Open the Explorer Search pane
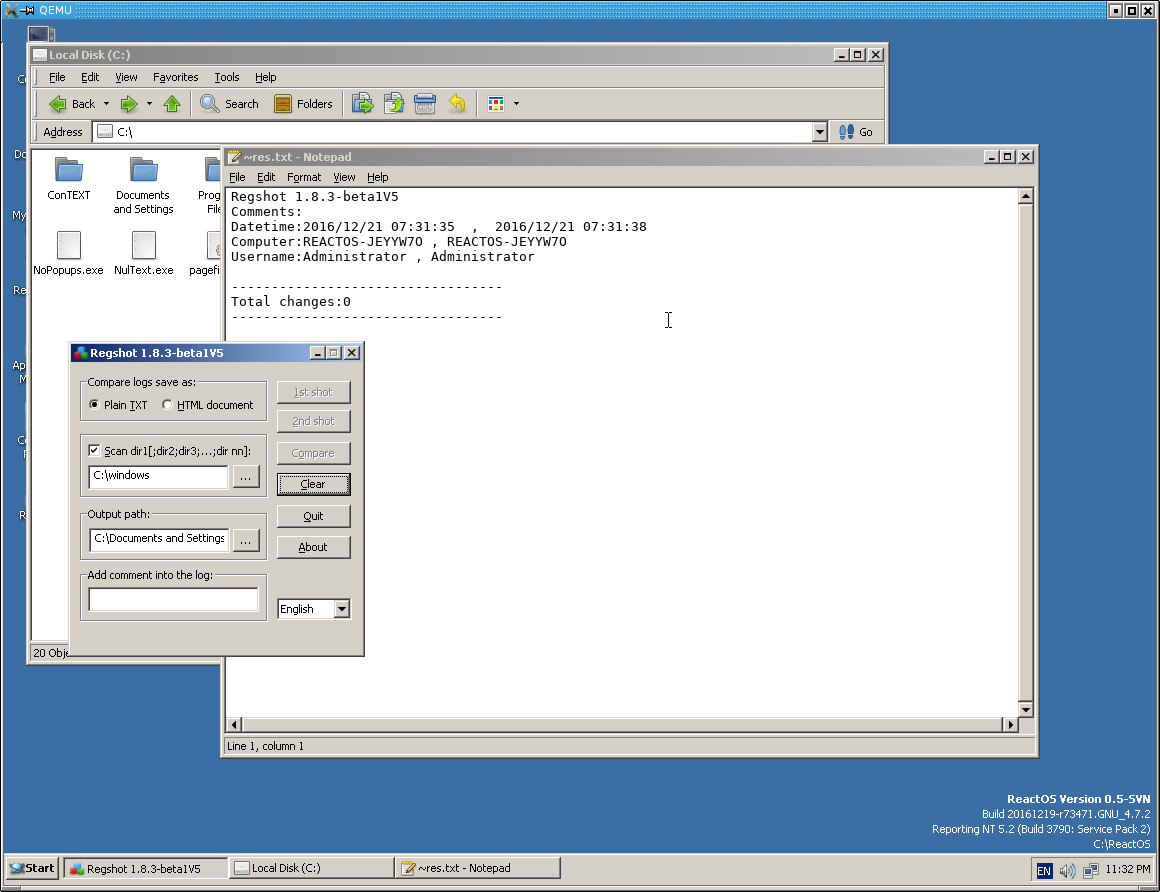 coord(229,104)
